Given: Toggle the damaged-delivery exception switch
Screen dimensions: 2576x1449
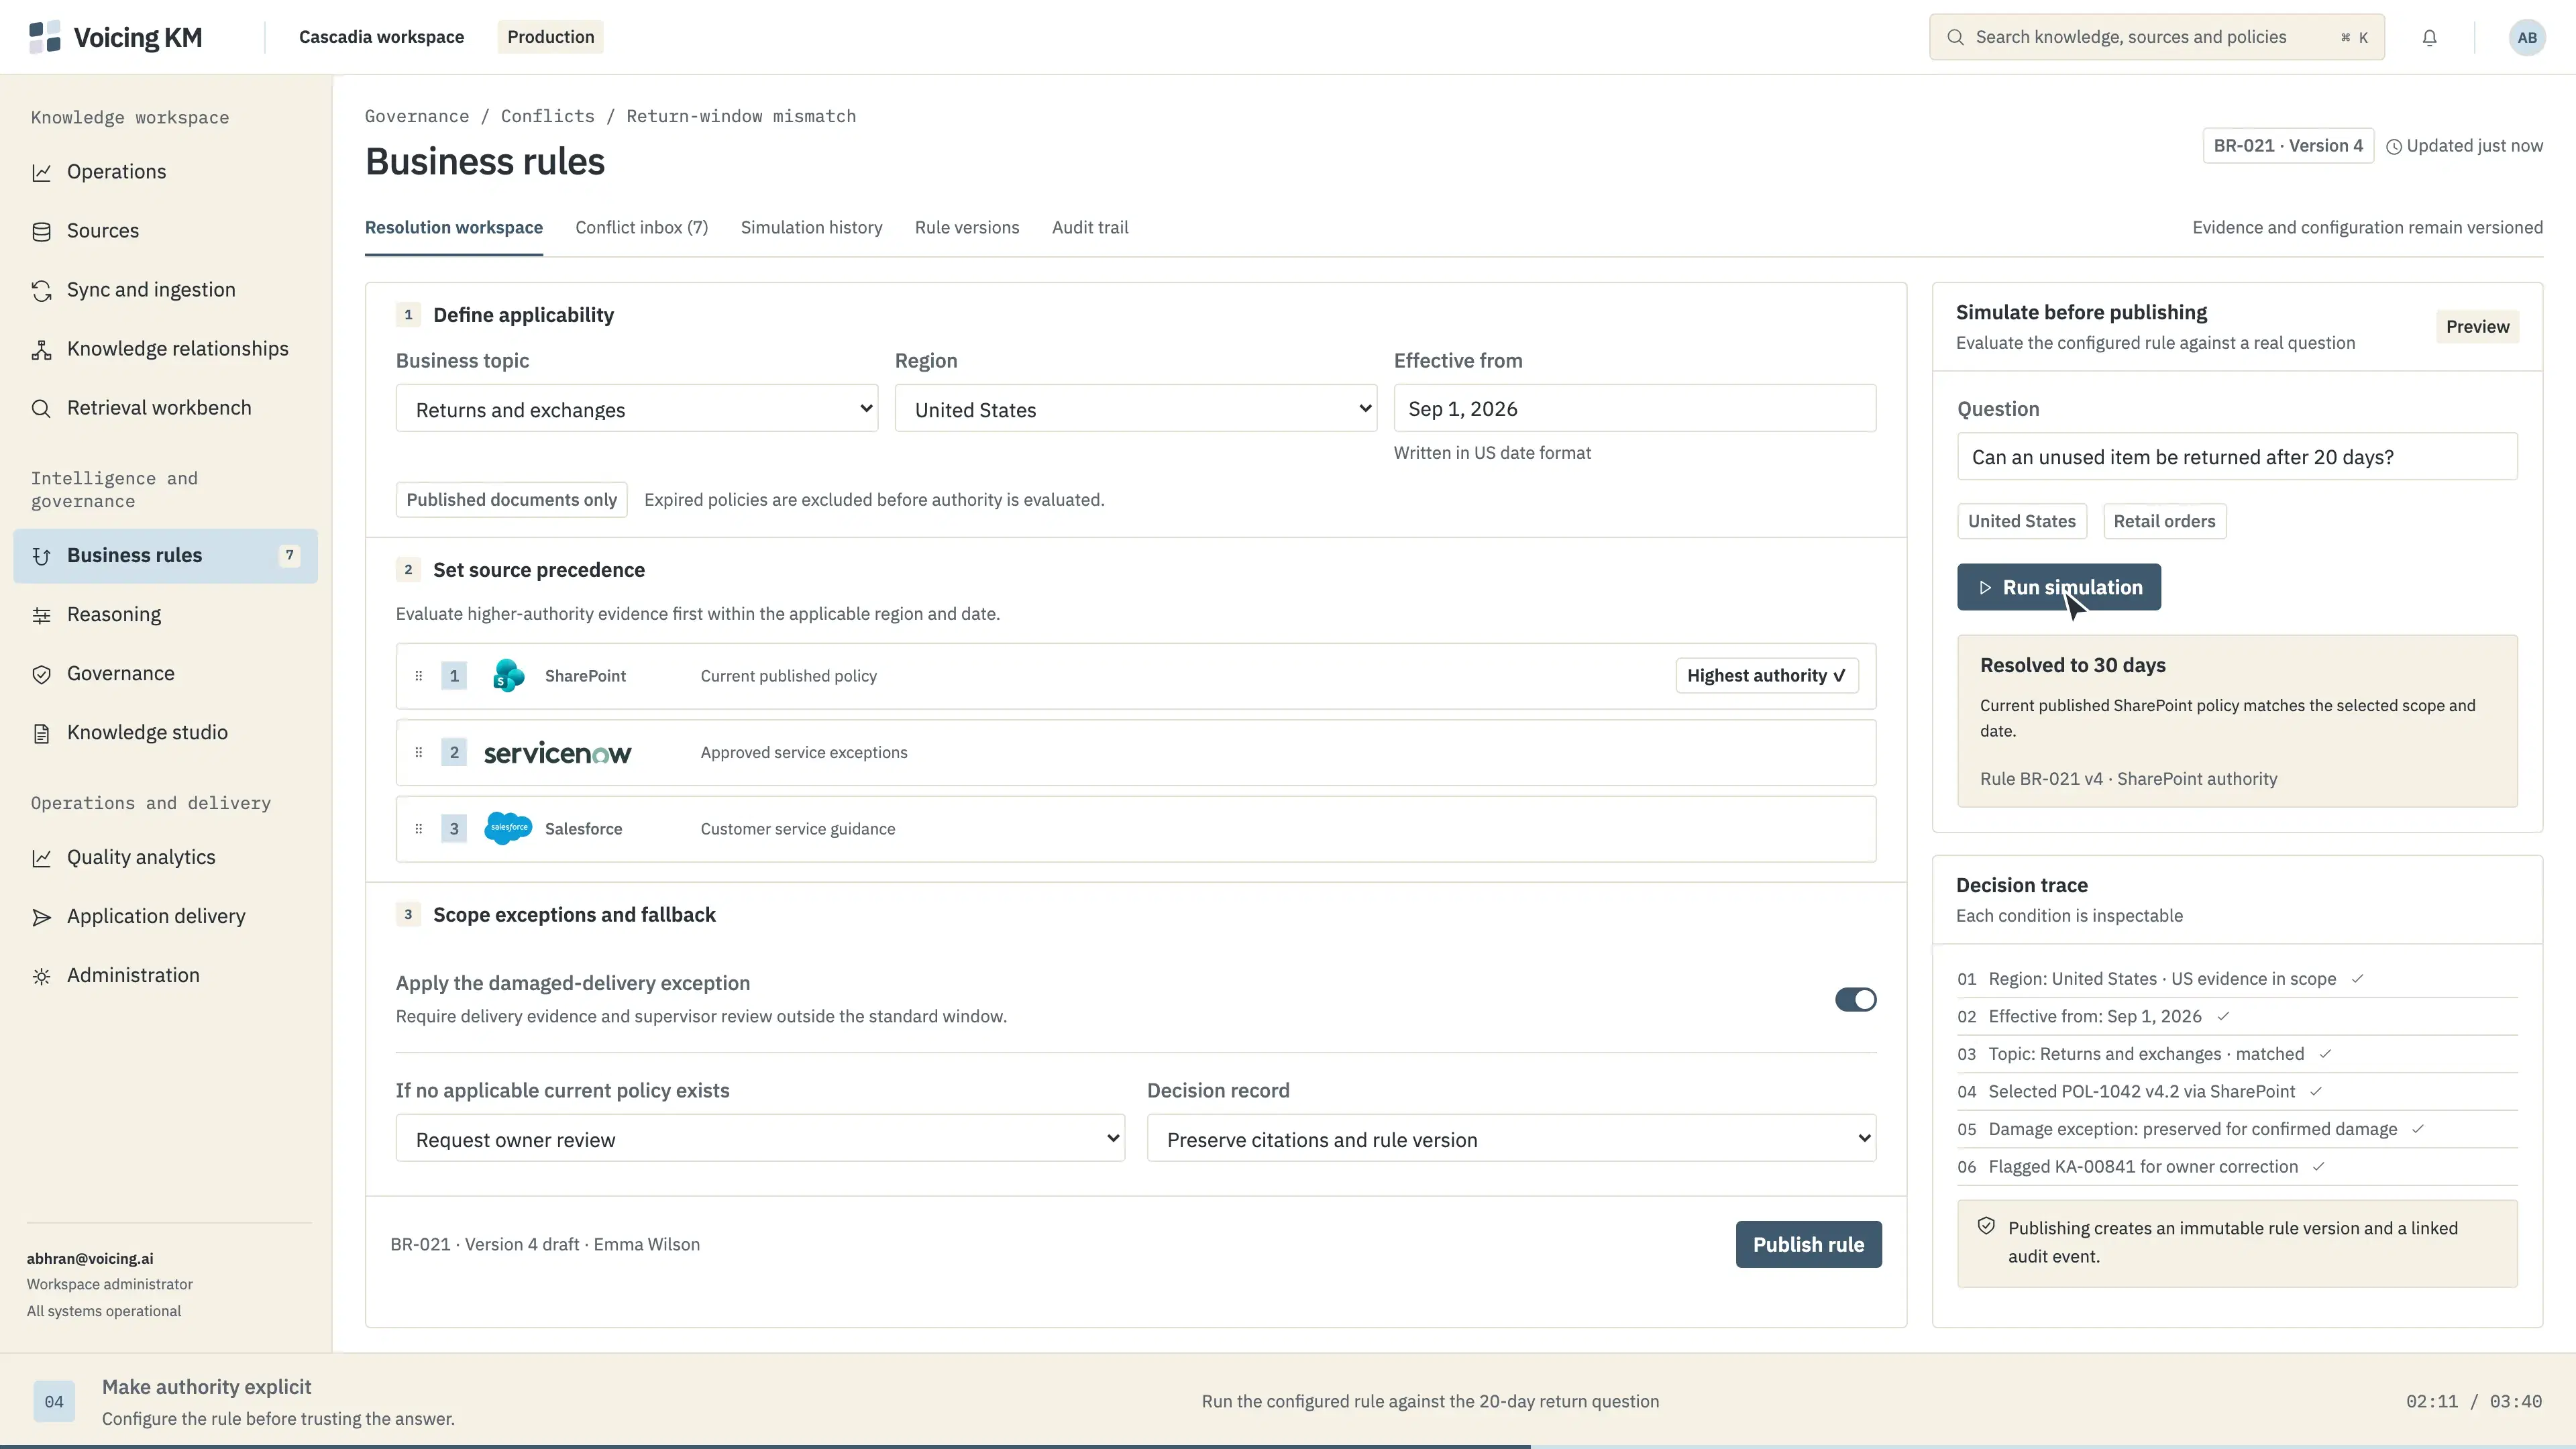Looking at the screenshot, I should coord(1855,999).
